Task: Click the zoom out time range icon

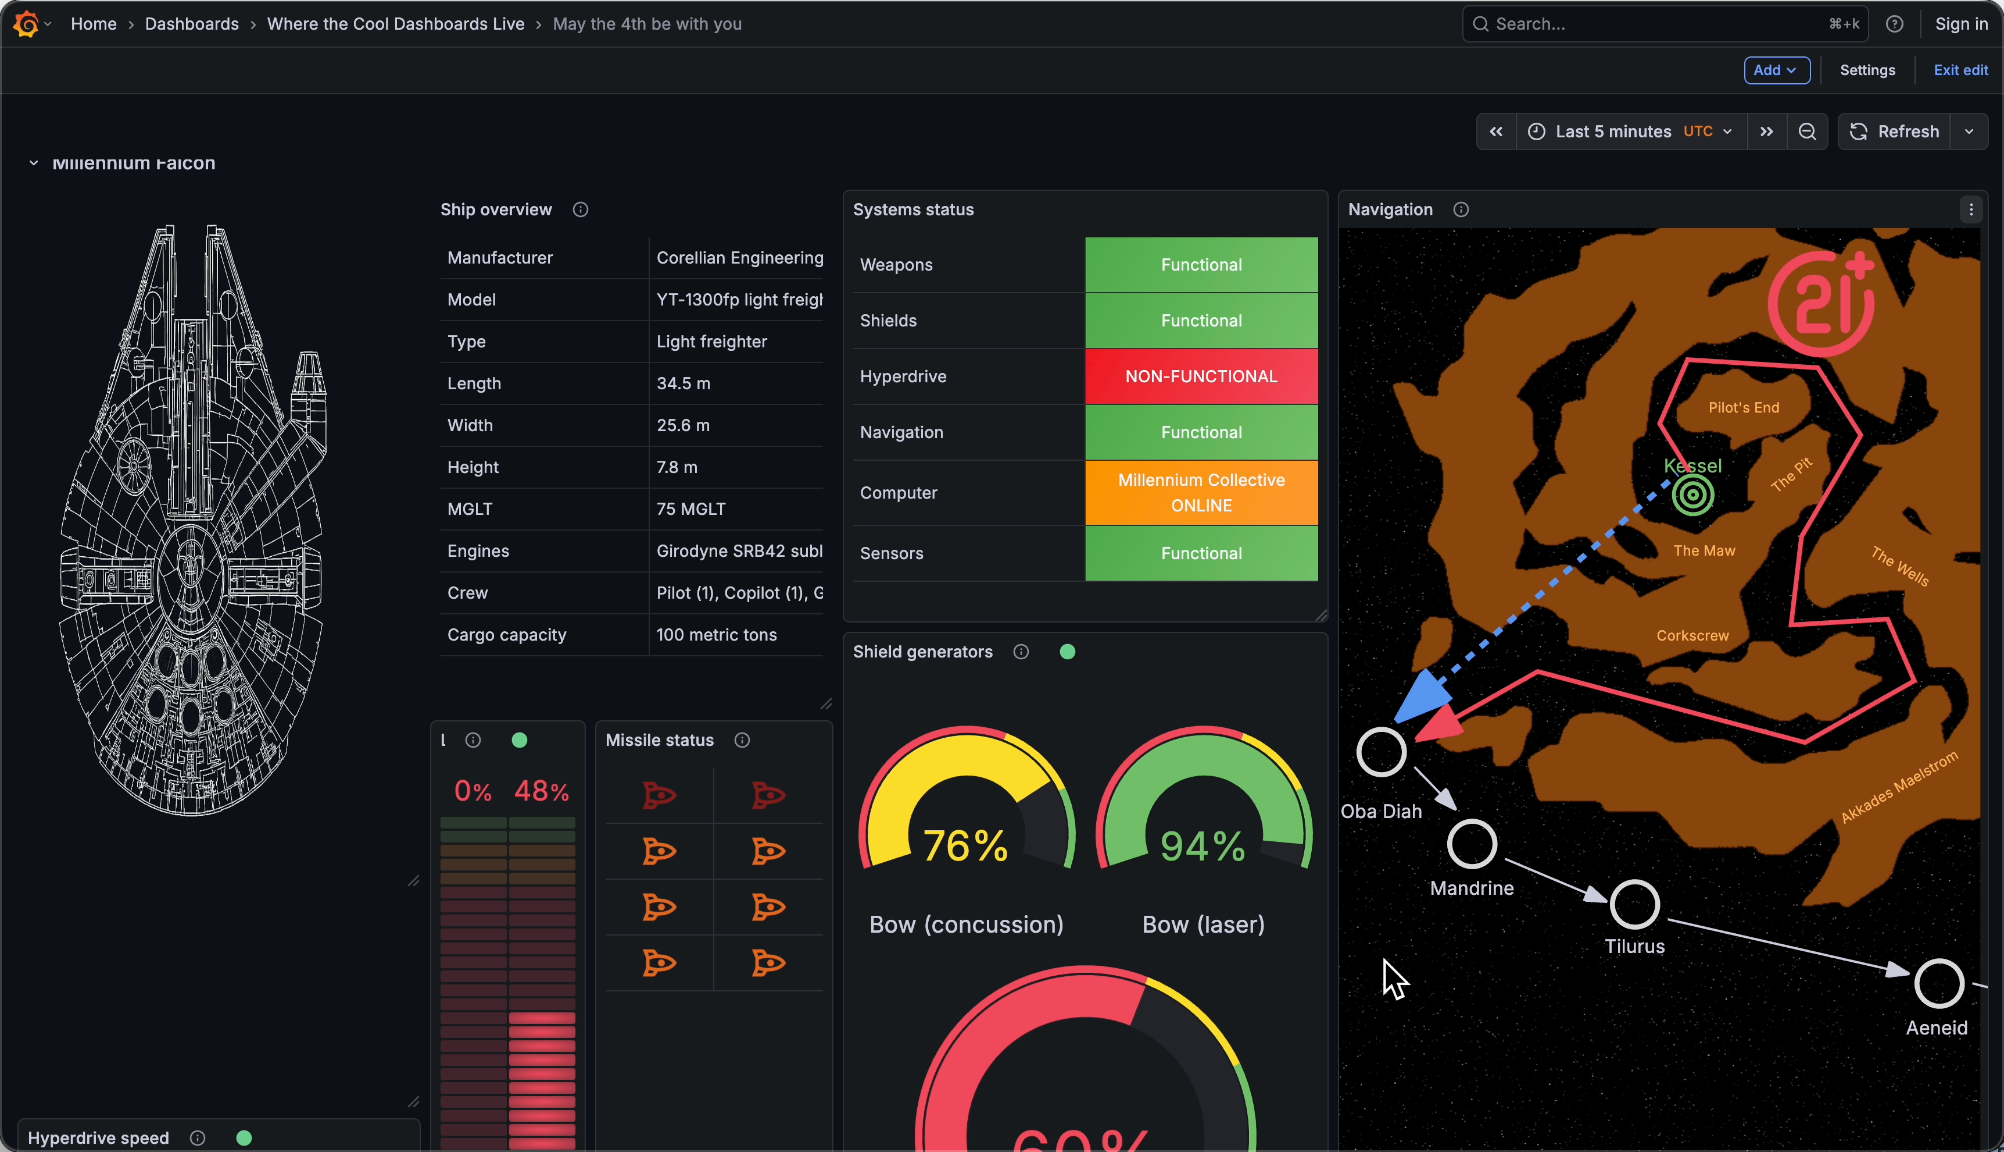Action: (1807, 131)
